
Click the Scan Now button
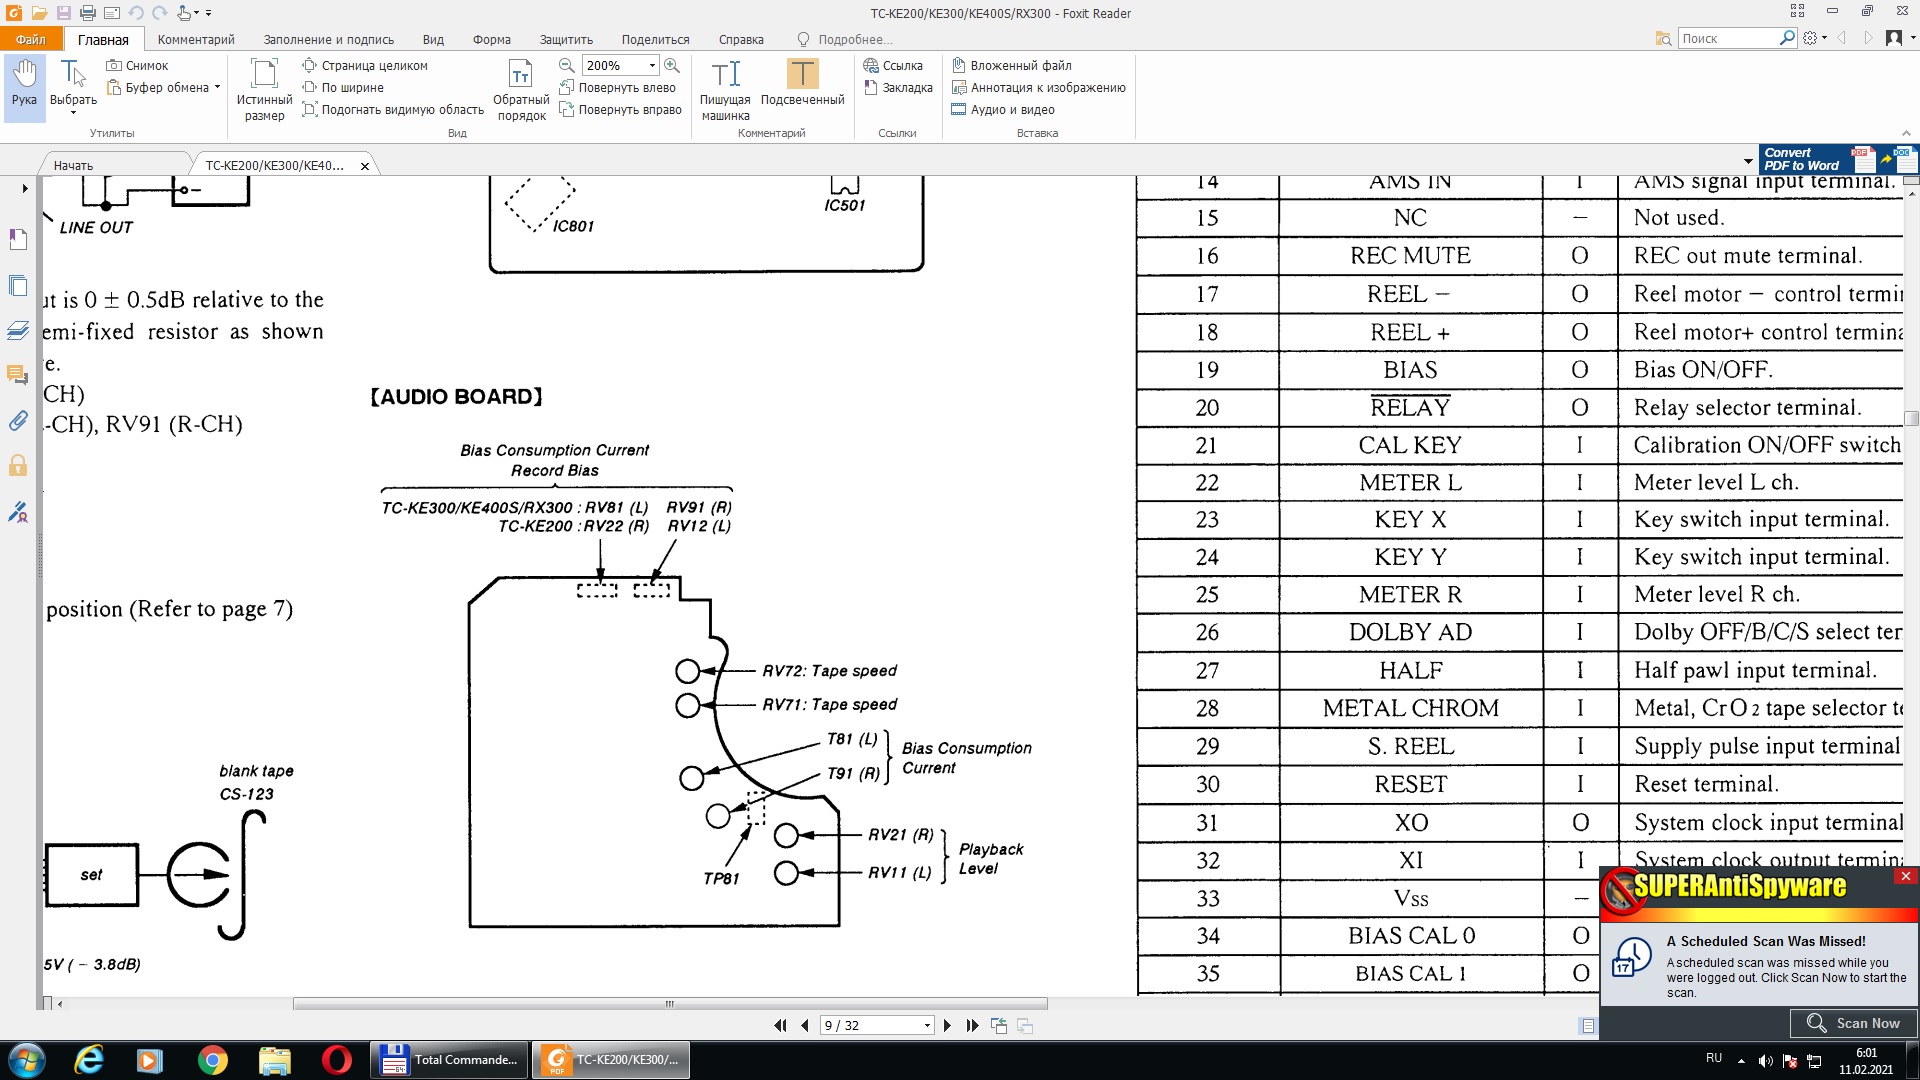tap(1853, 1023)
